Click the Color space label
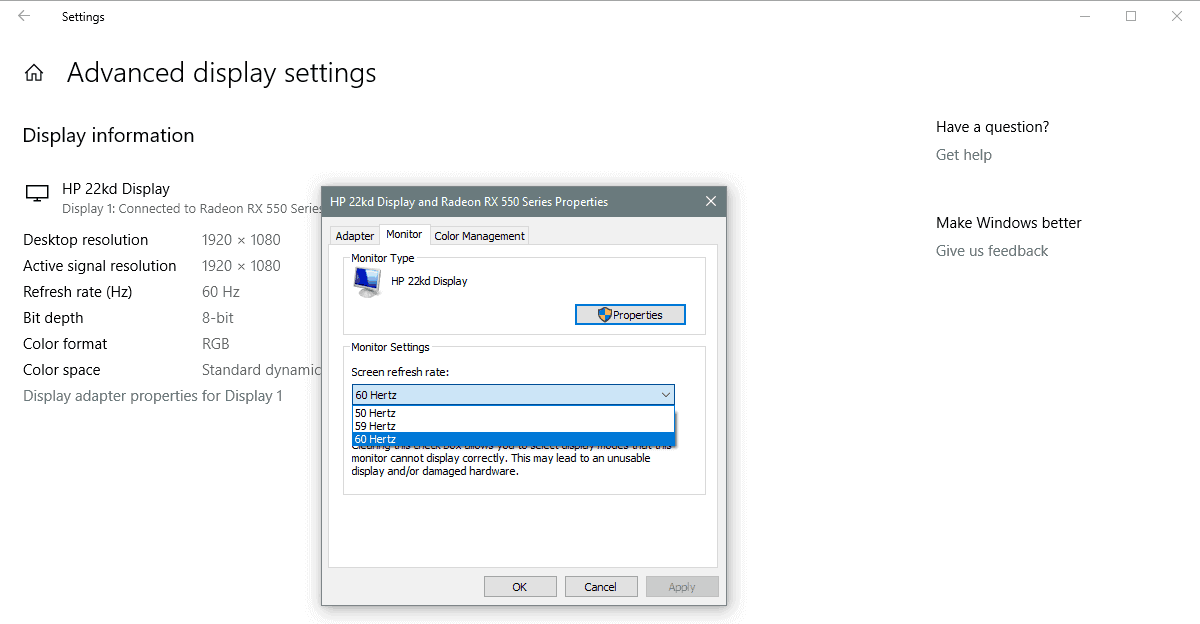1200x624 pixels. coord(62,370)
